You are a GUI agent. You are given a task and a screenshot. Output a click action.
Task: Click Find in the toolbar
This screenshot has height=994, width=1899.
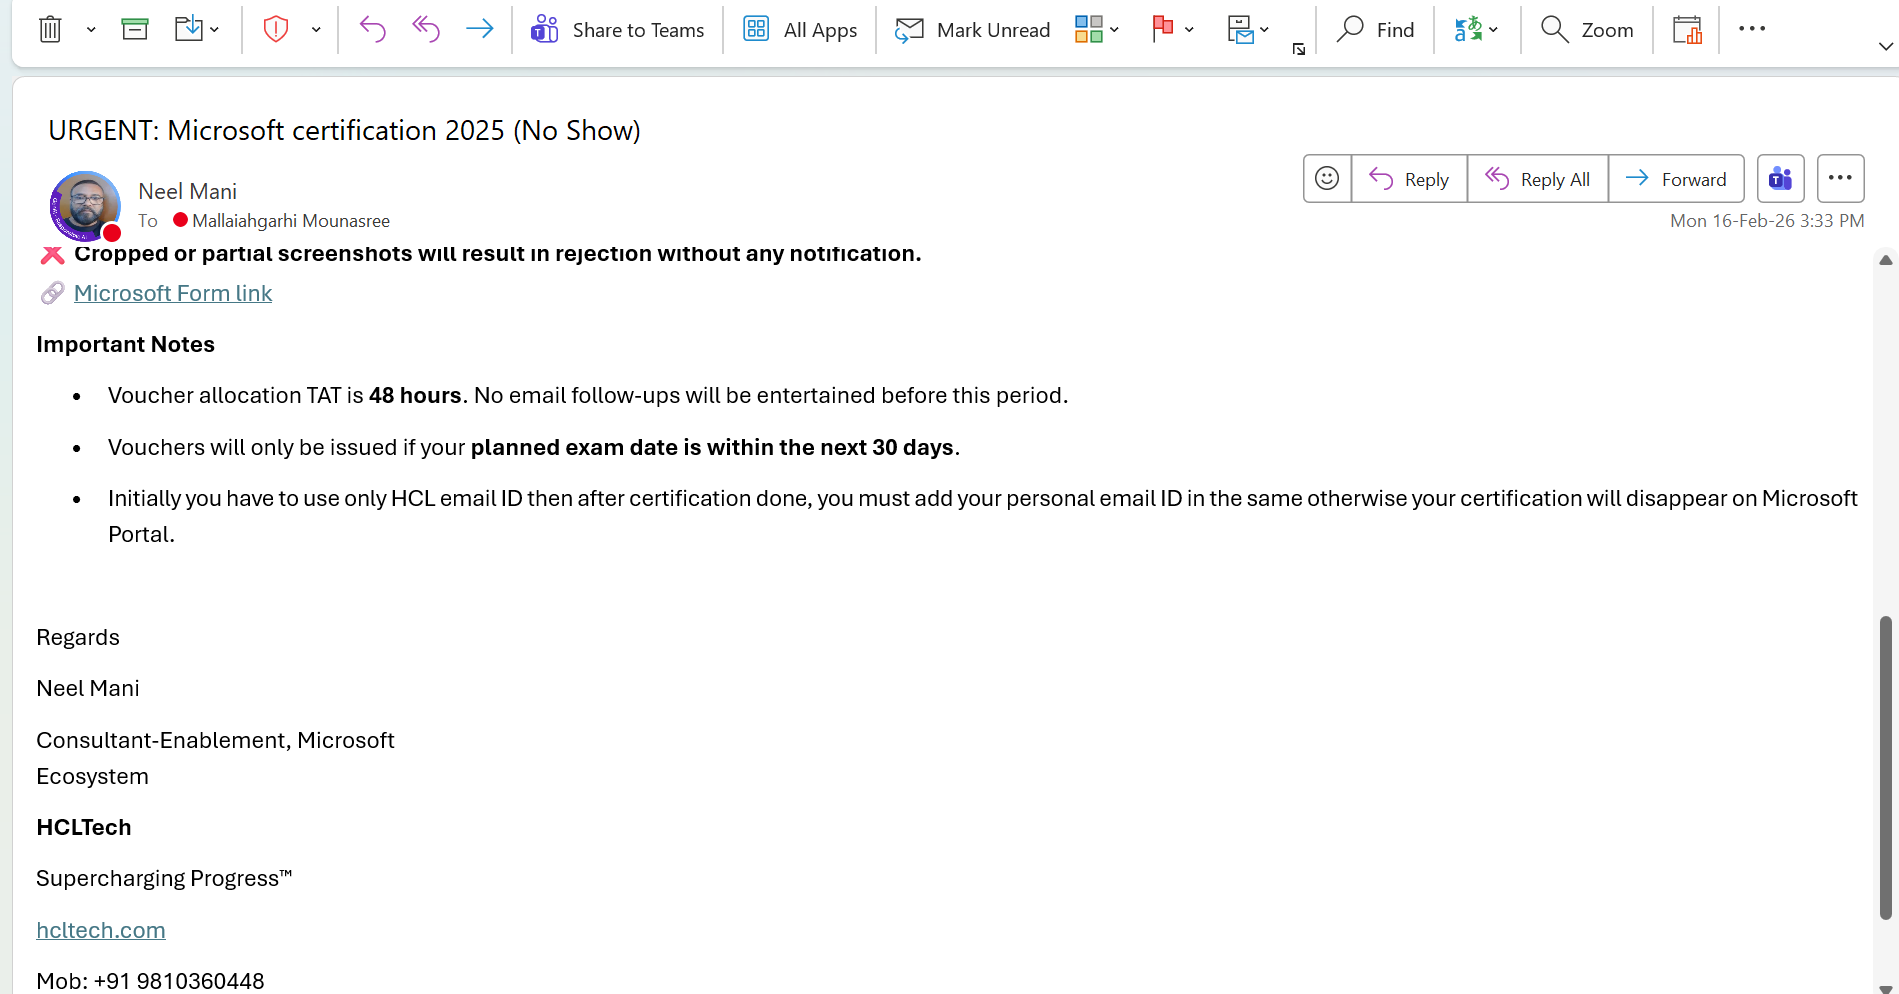1376,30
